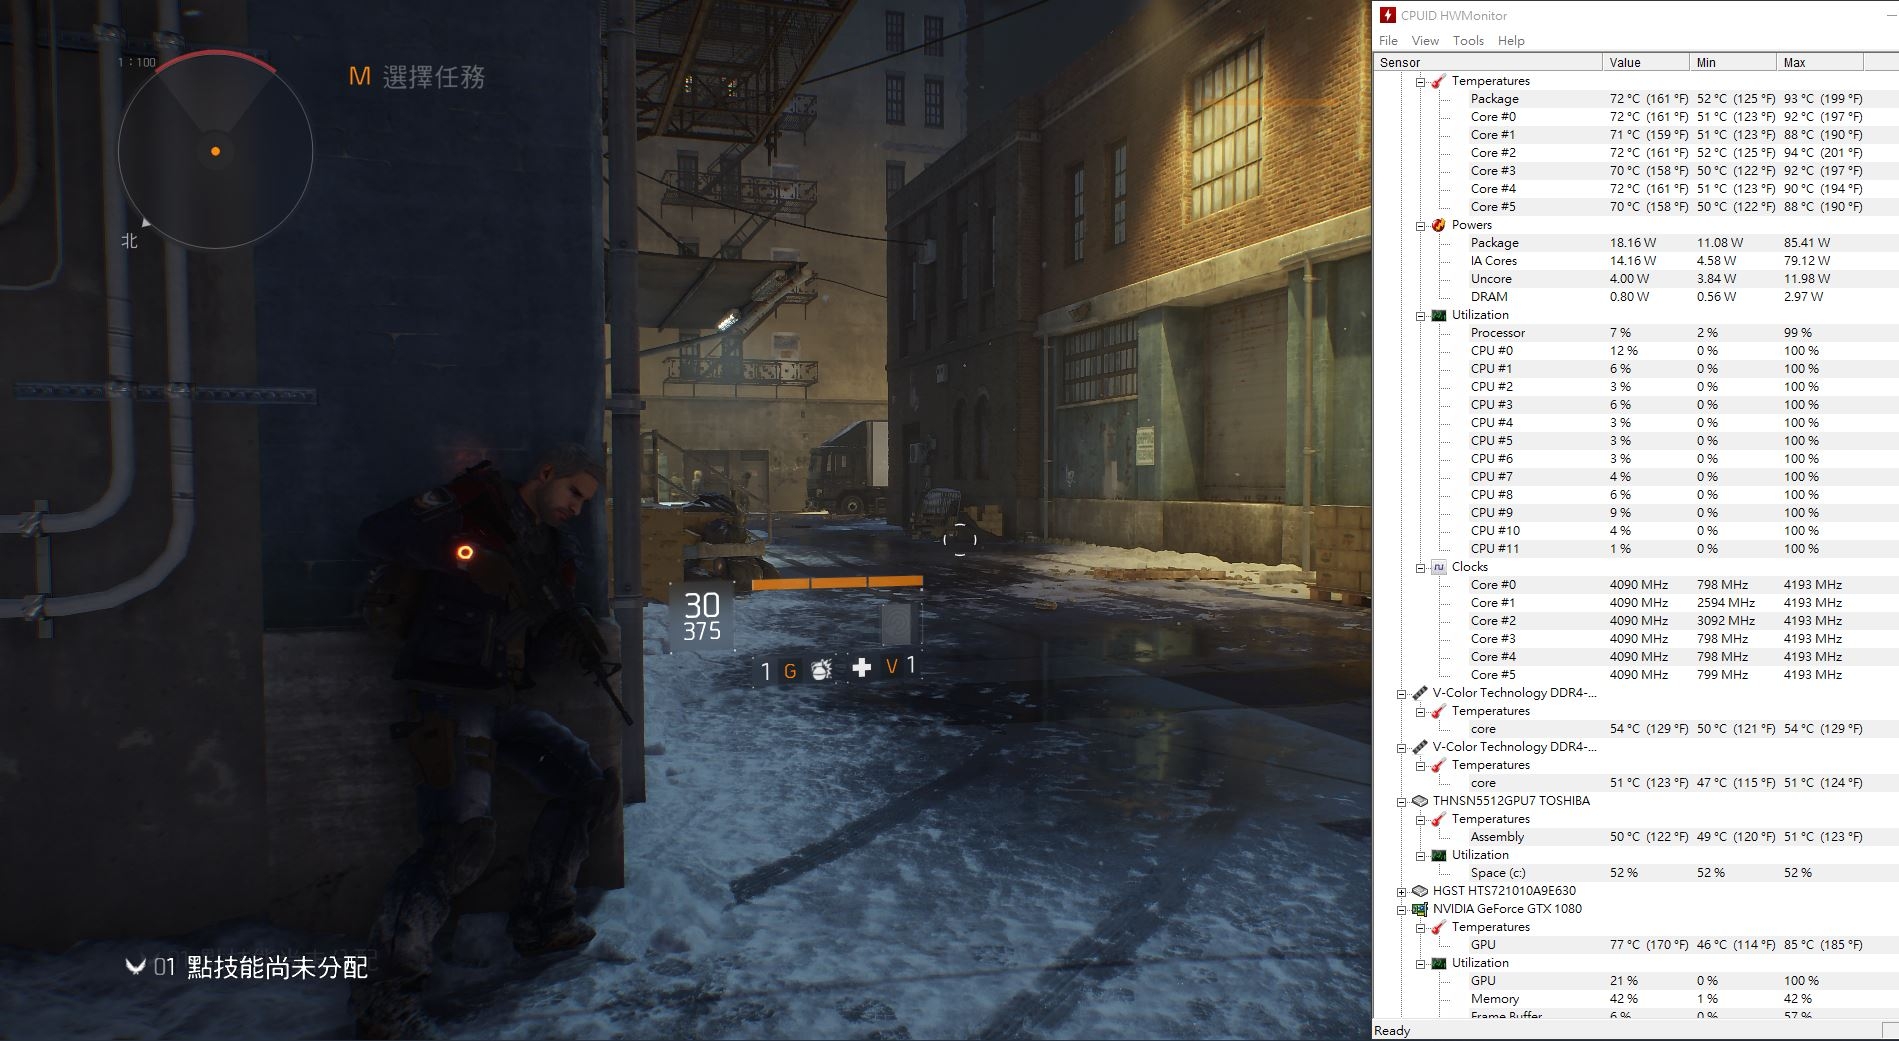The height and width of the screenshot is (1041, 1899).
Task: Select the CPU #11 utilization row
Action: coord(1682,549)
